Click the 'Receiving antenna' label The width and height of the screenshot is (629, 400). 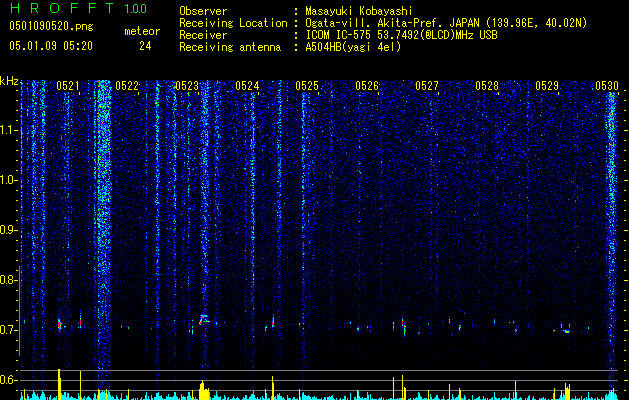tap(230, 47)
